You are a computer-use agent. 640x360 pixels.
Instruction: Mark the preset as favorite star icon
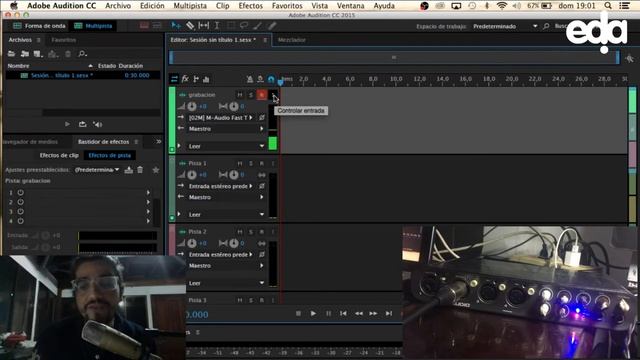click(x=156, y=170)
